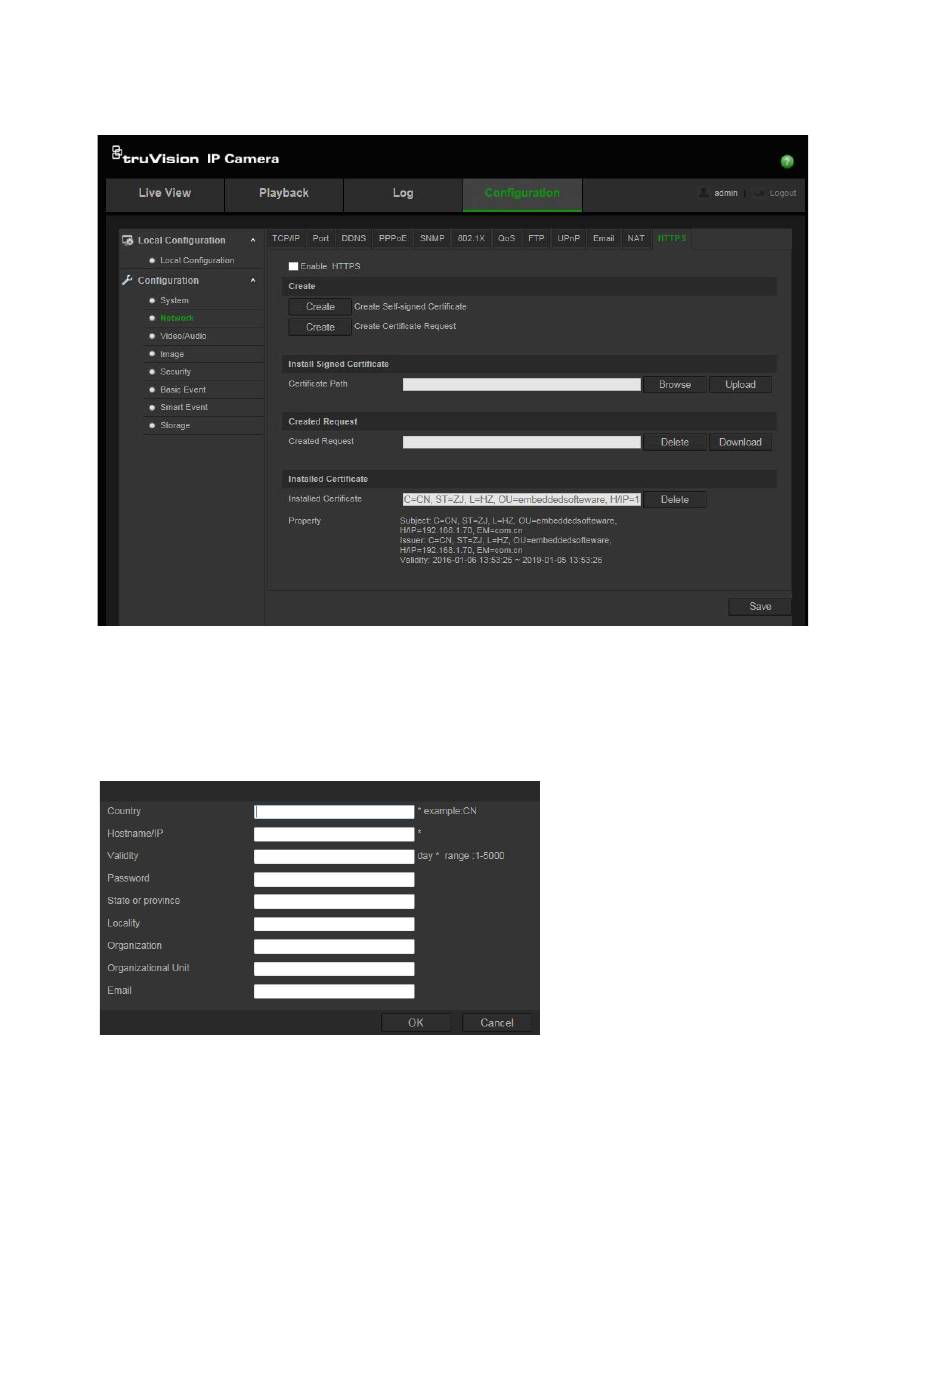Image resolution: width=950 pixels, height=1386 pixels.
Task: Open the SNMP tab
Action: click(432, 238)
